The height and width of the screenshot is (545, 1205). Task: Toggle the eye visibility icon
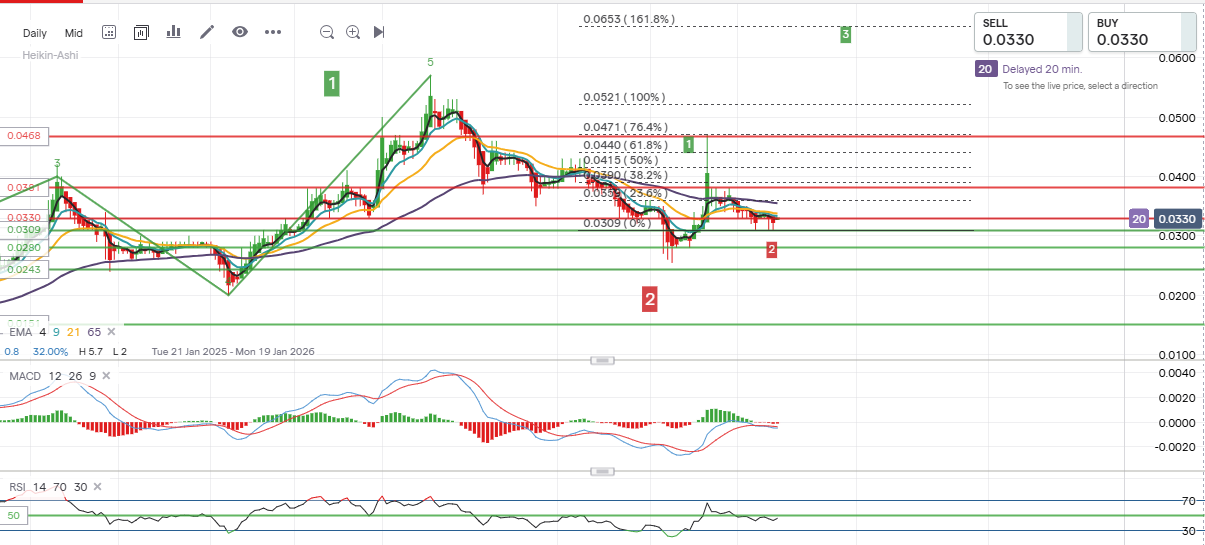click(x=240, y=32)
